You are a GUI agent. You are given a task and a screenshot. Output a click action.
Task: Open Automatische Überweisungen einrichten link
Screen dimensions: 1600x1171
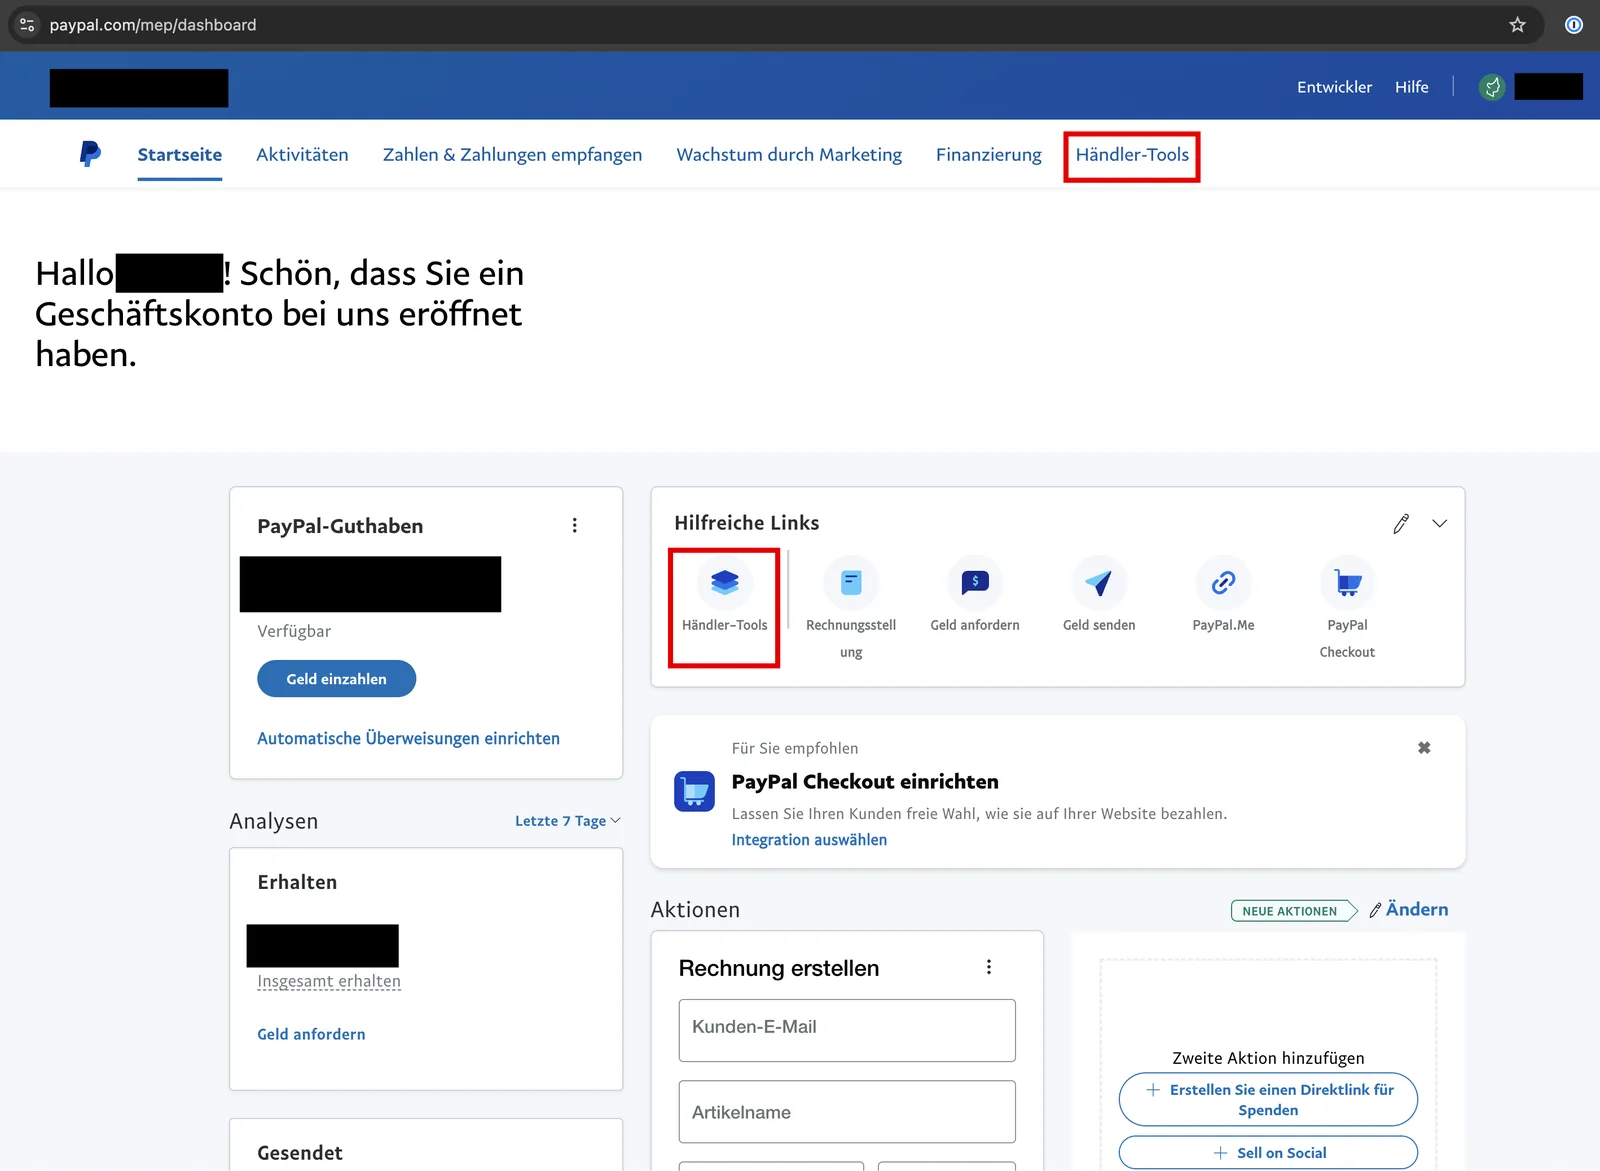(x=408, y=738)
